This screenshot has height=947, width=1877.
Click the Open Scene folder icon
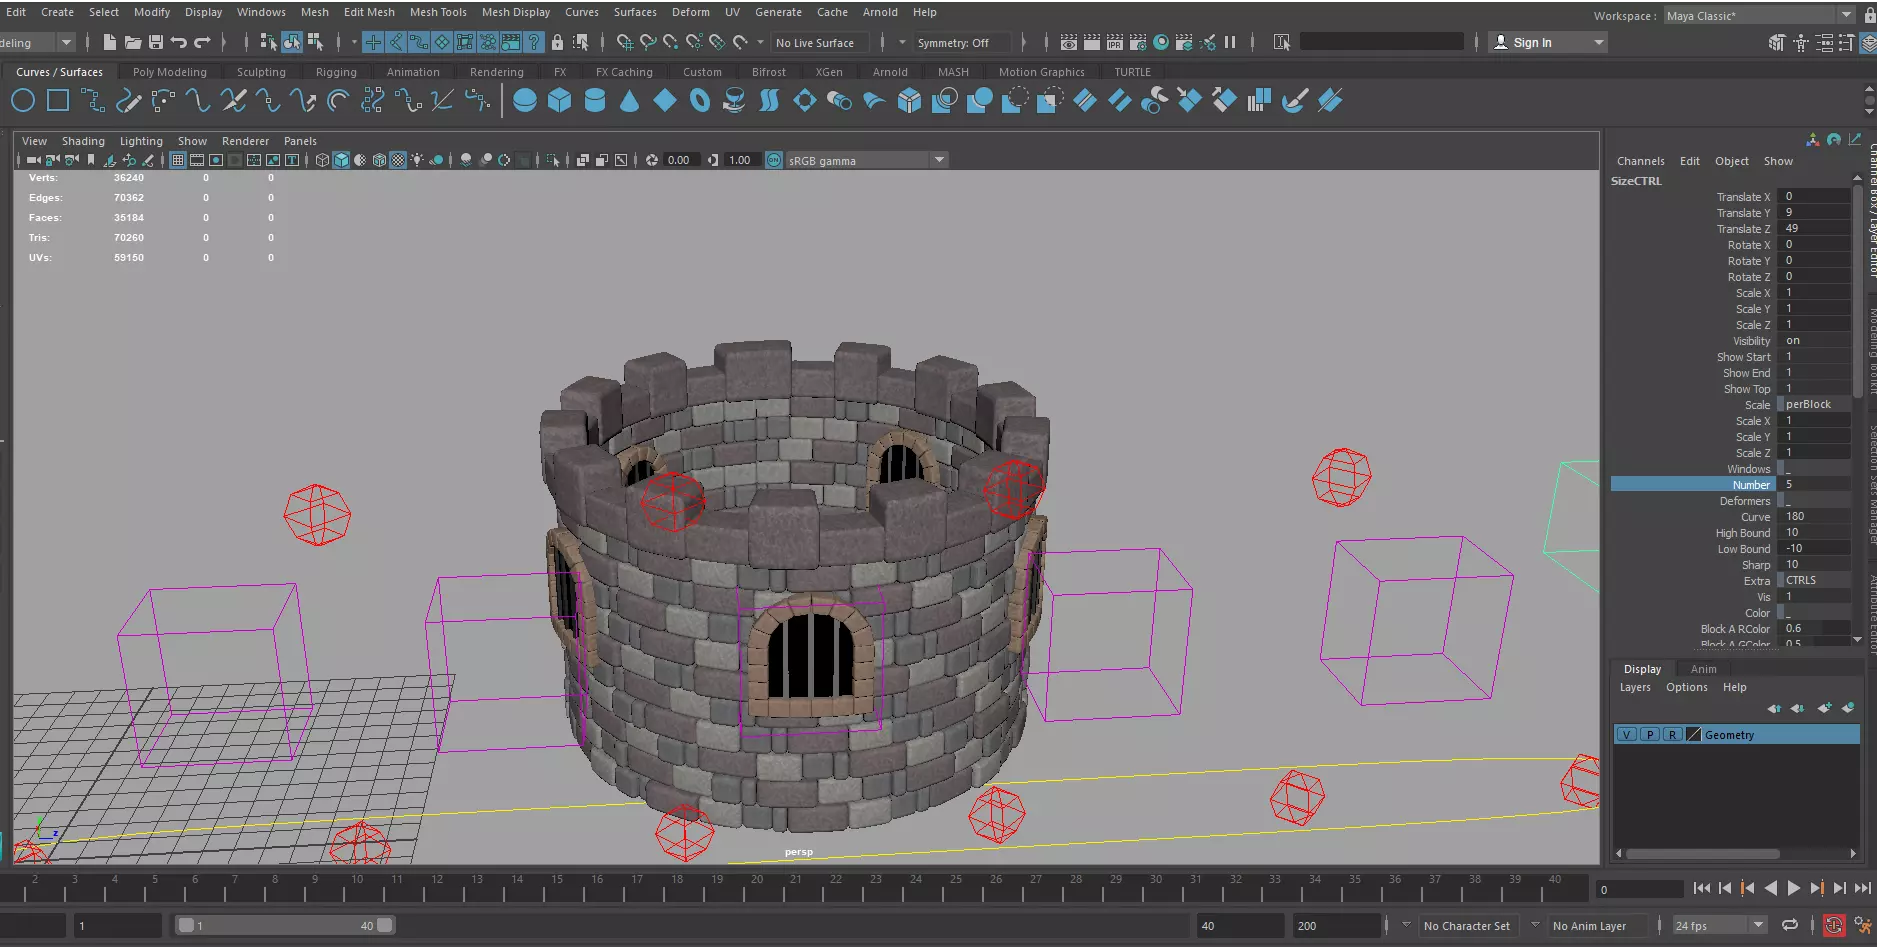[133, 42]
